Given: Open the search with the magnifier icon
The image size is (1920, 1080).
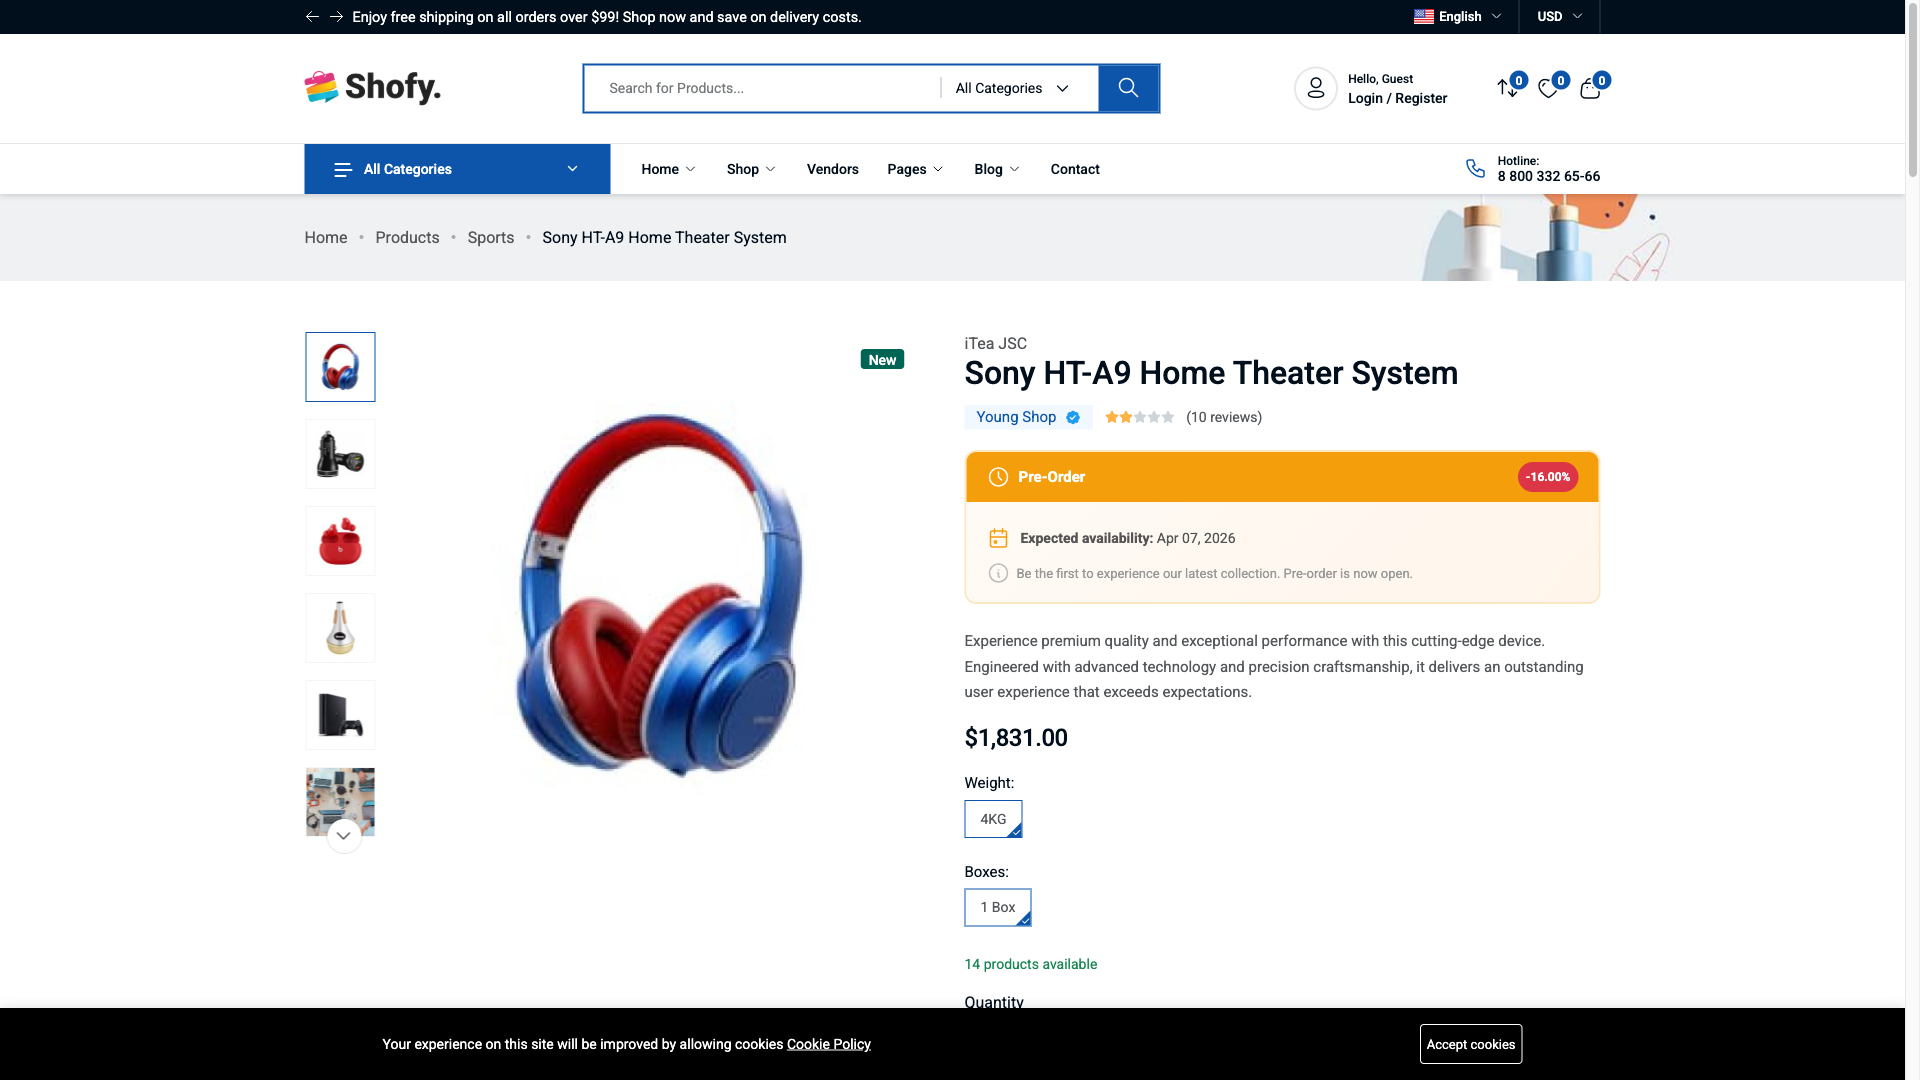Looking at the screenshot, I should (1128, 88).
